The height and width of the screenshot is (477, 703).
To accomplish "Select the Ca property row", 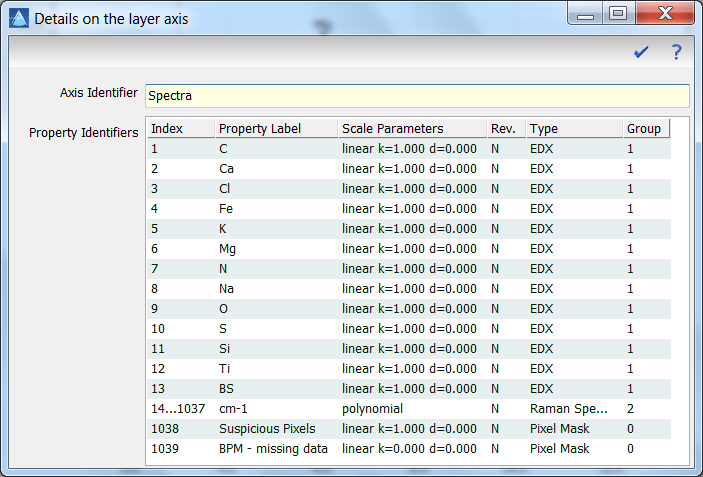I will (226, 169).
